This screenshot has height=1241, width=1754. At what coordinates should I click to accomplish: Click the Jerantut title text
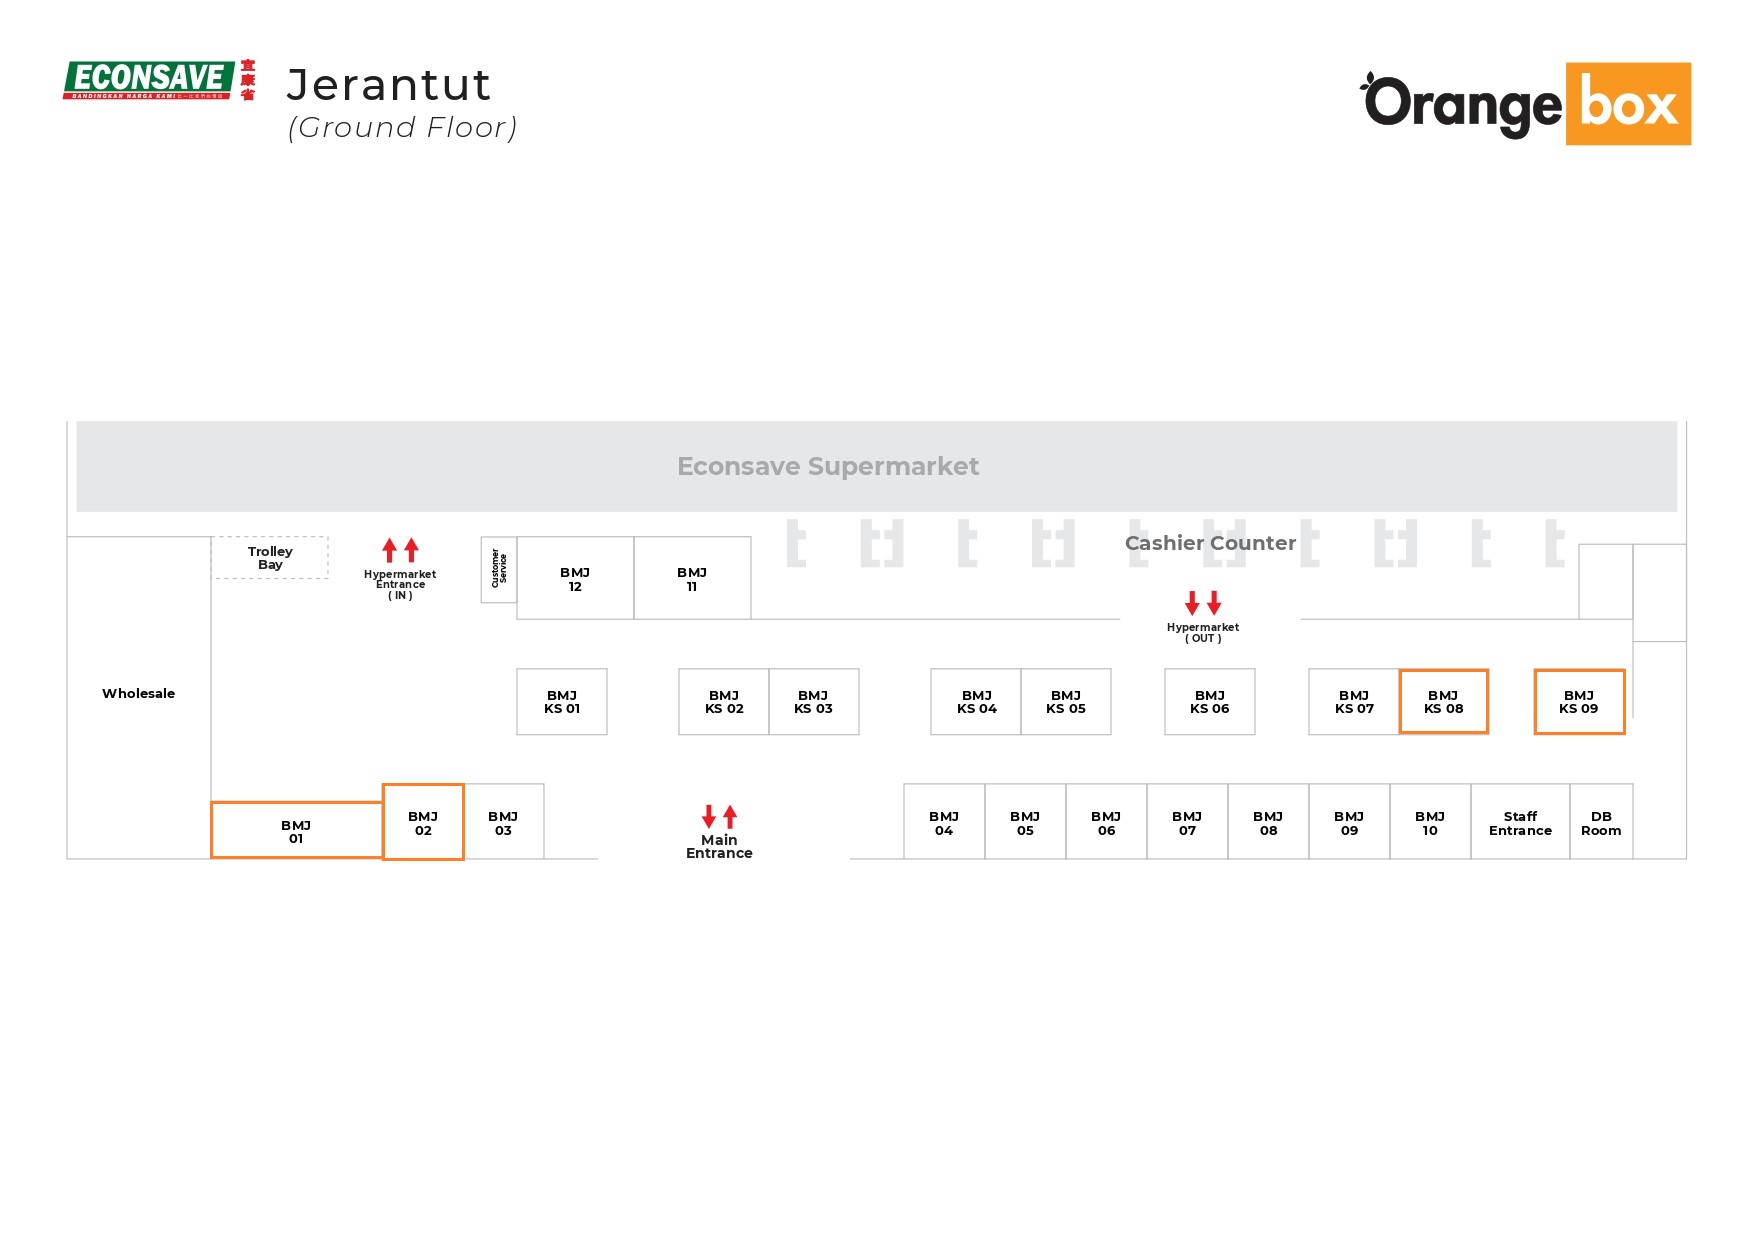point(389,86)
